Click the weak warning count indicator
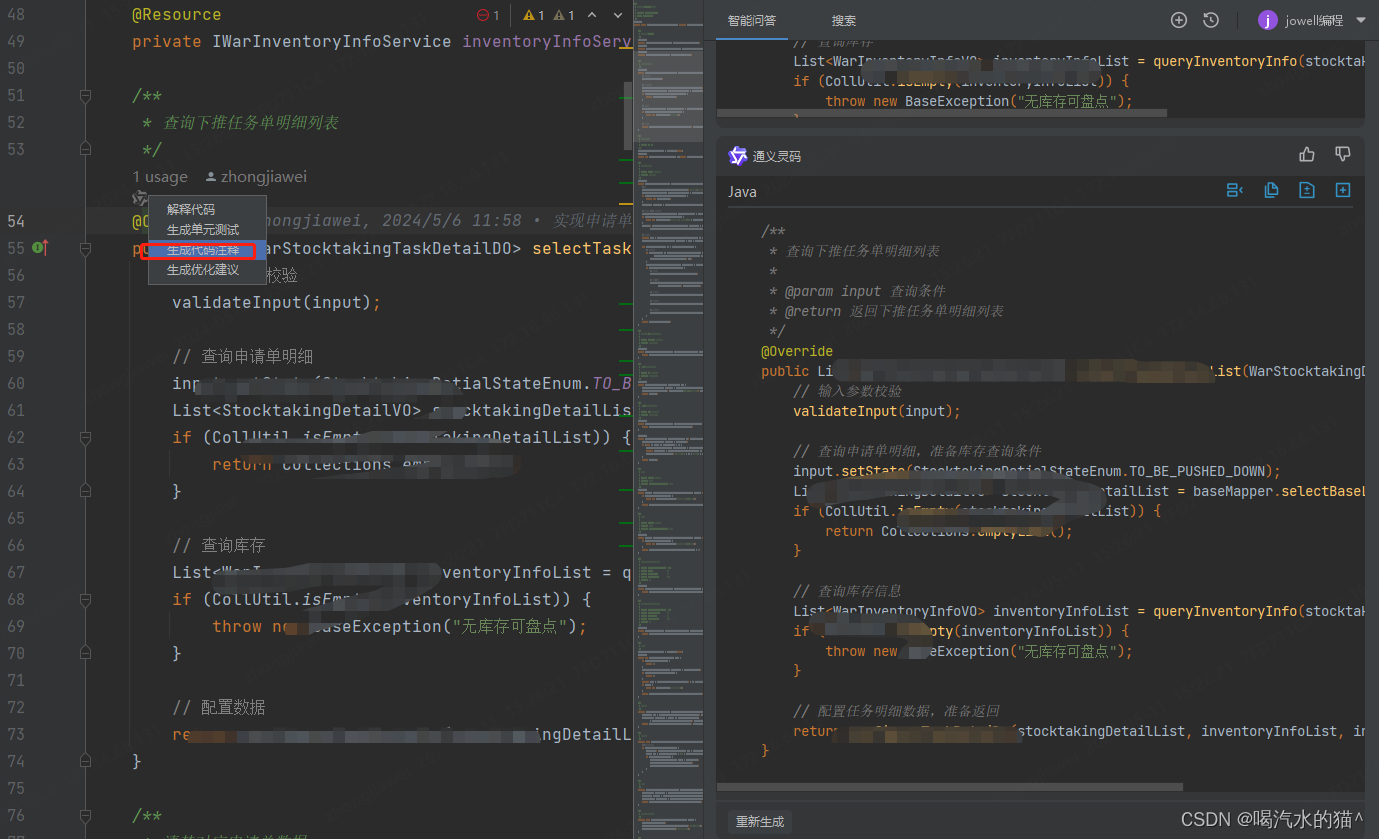 coord(565,15)
